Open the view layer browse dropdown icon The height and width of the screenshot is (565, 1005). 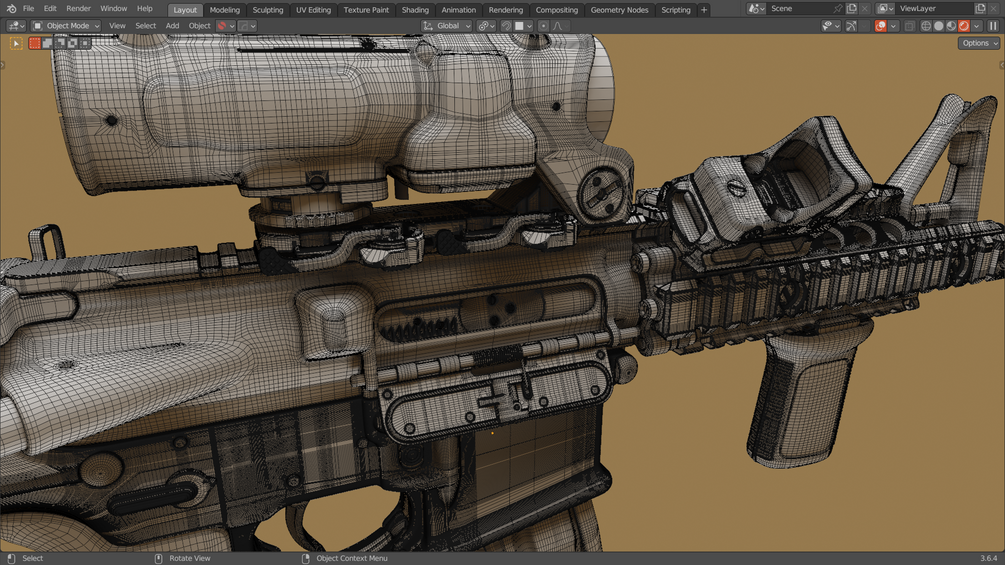886,9
